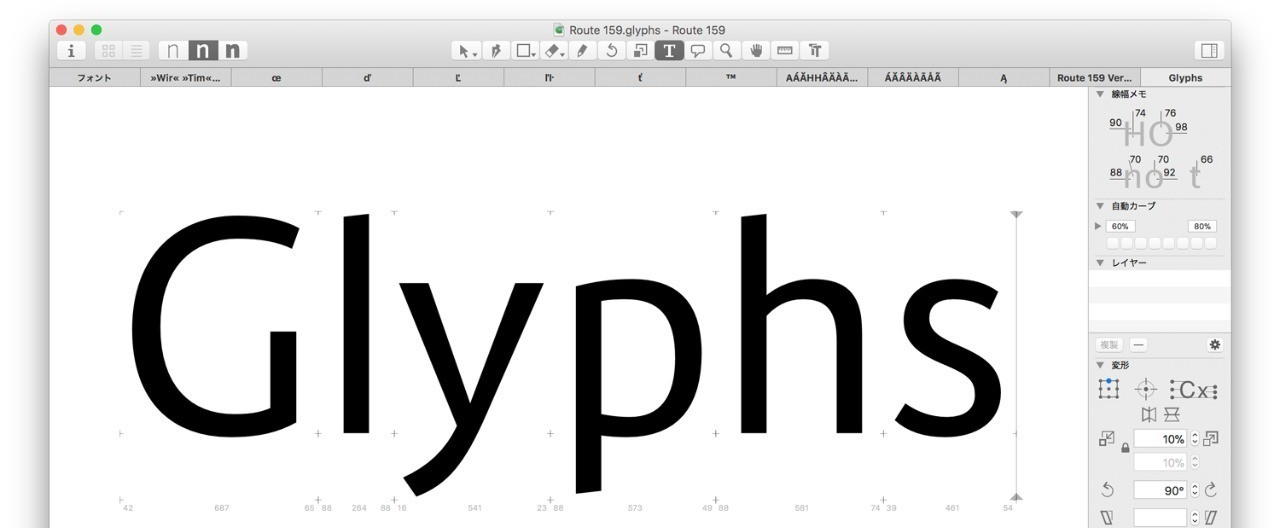This screenshot has width=1280, height=528.
Task: Adjust the 10% scale stepper
Action: click(1194, 439)
